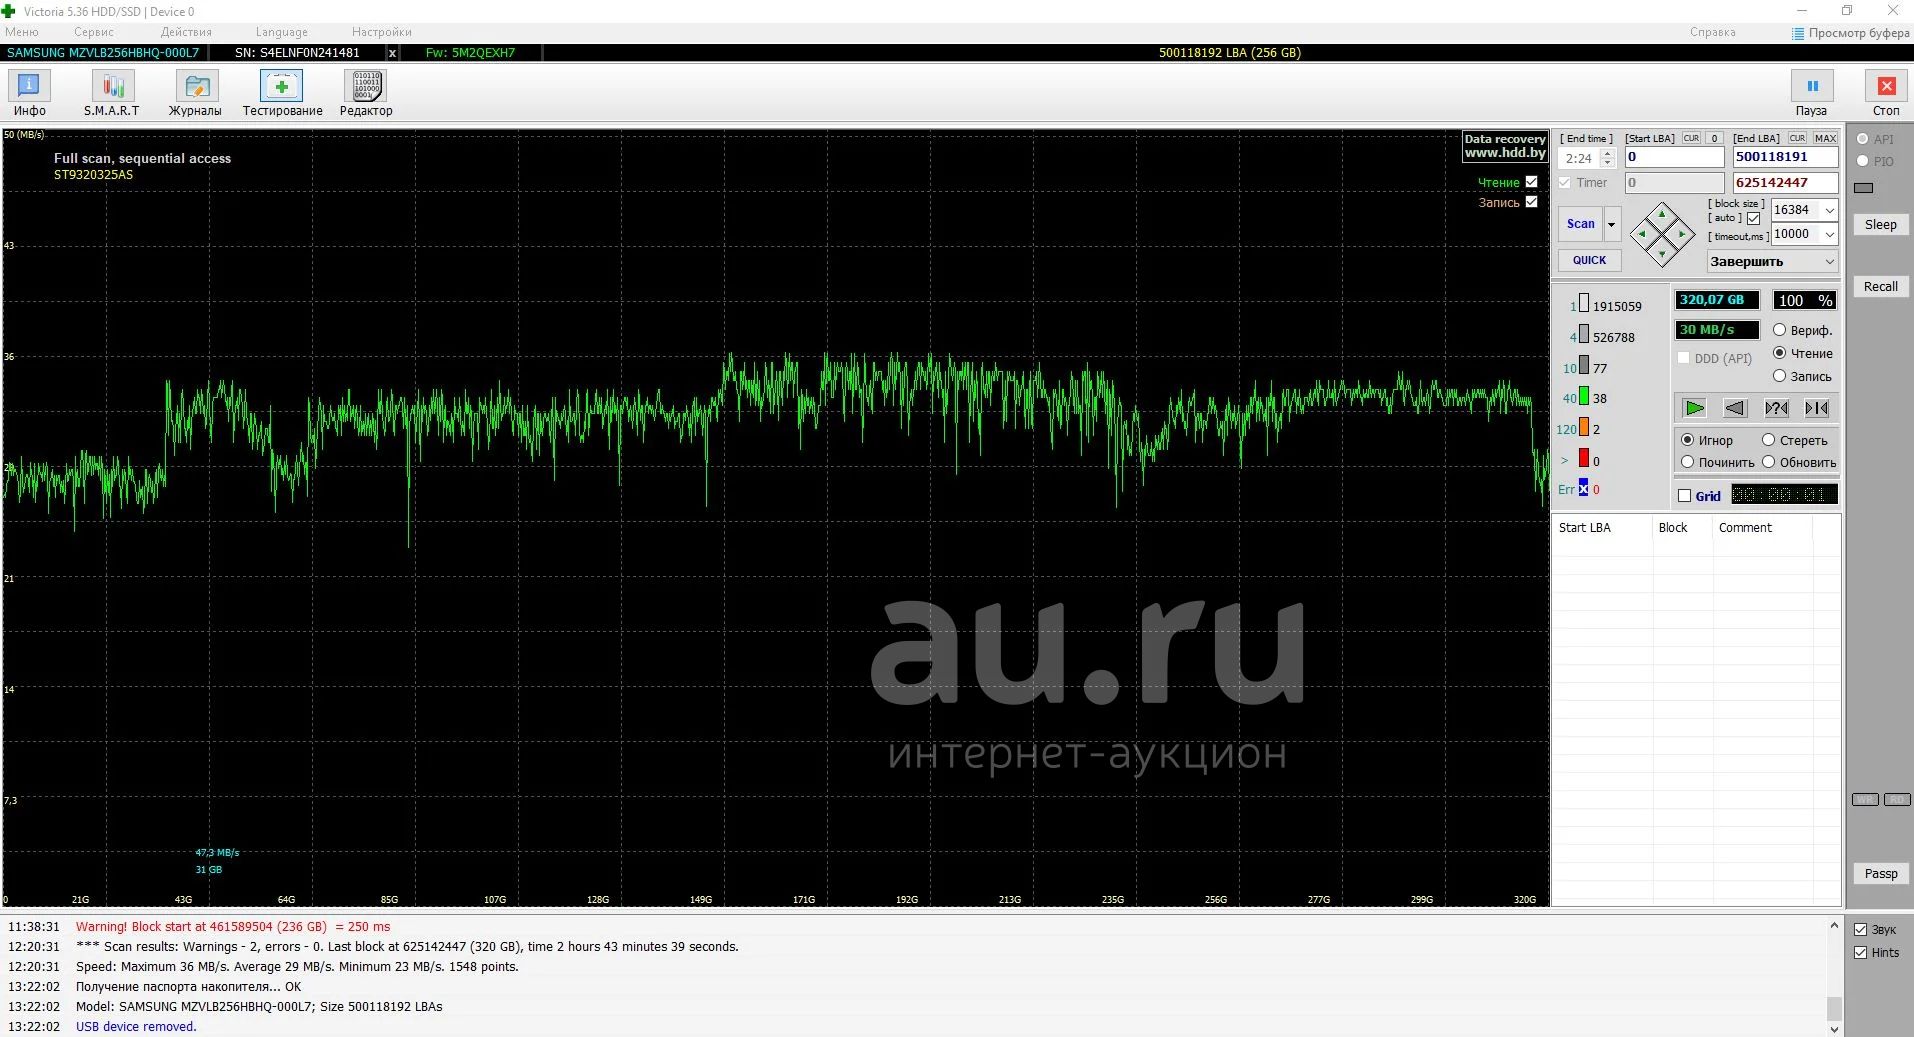The image size is (1914, 1037).
Task: Open the Журналы logs view
Action: (195, 94)
